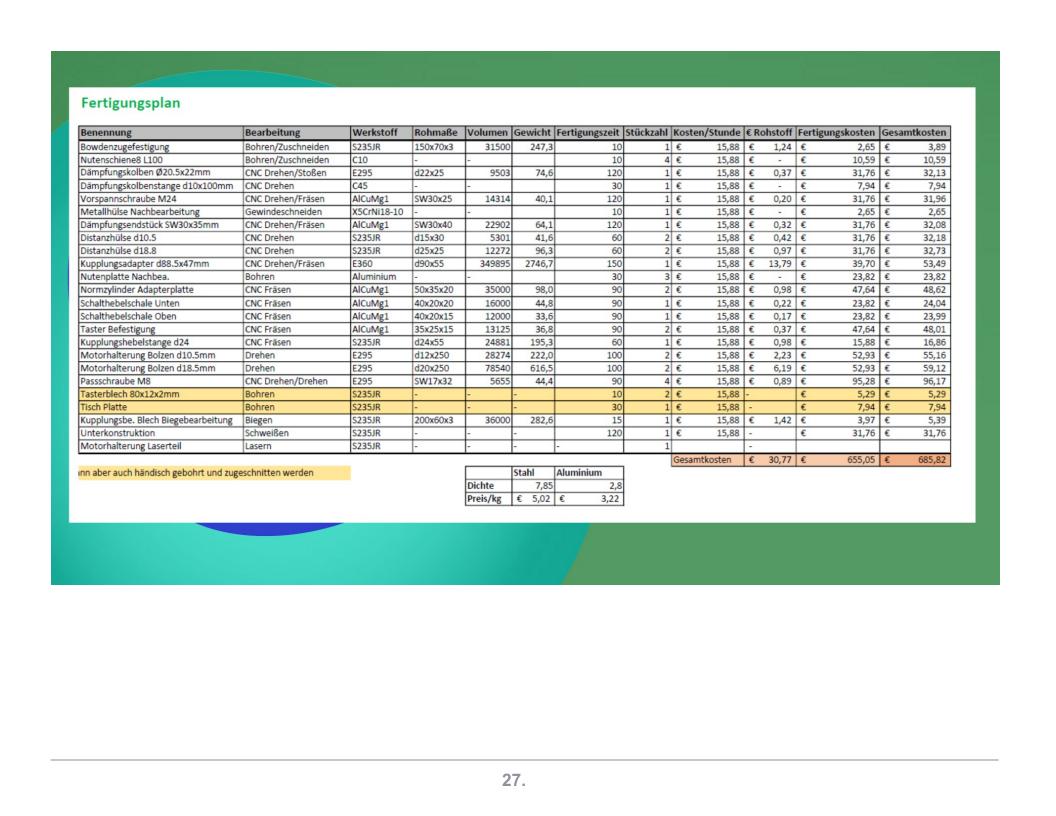Click page number 27 at bottom

coord(514,779)
